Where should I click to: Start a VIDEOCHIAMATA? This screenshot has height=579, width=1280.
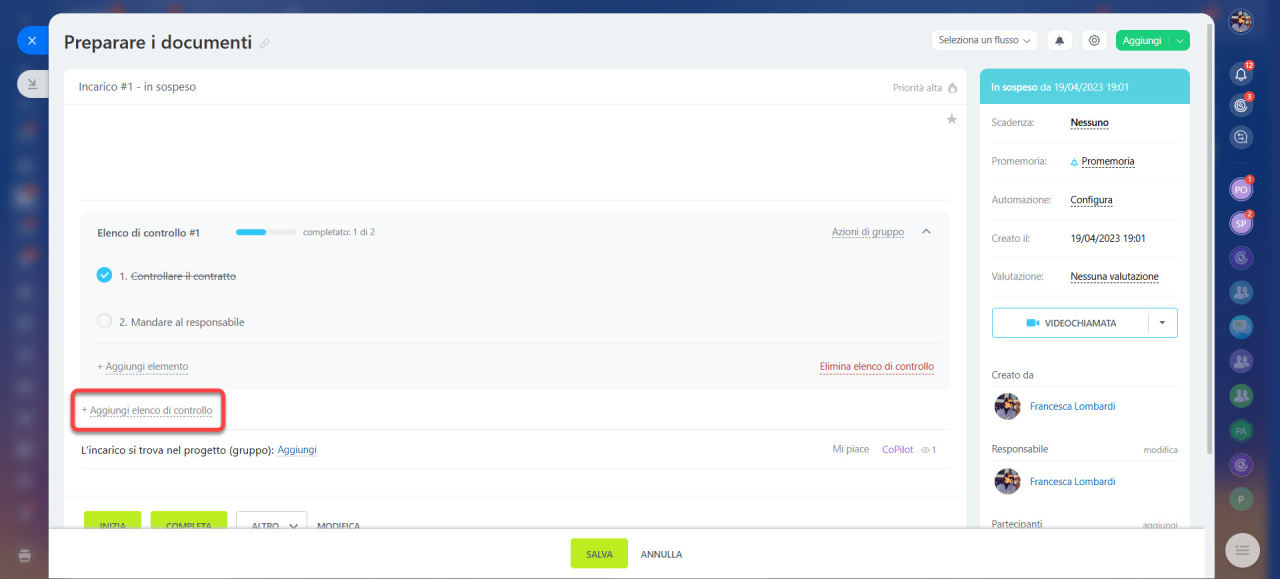1070,323
